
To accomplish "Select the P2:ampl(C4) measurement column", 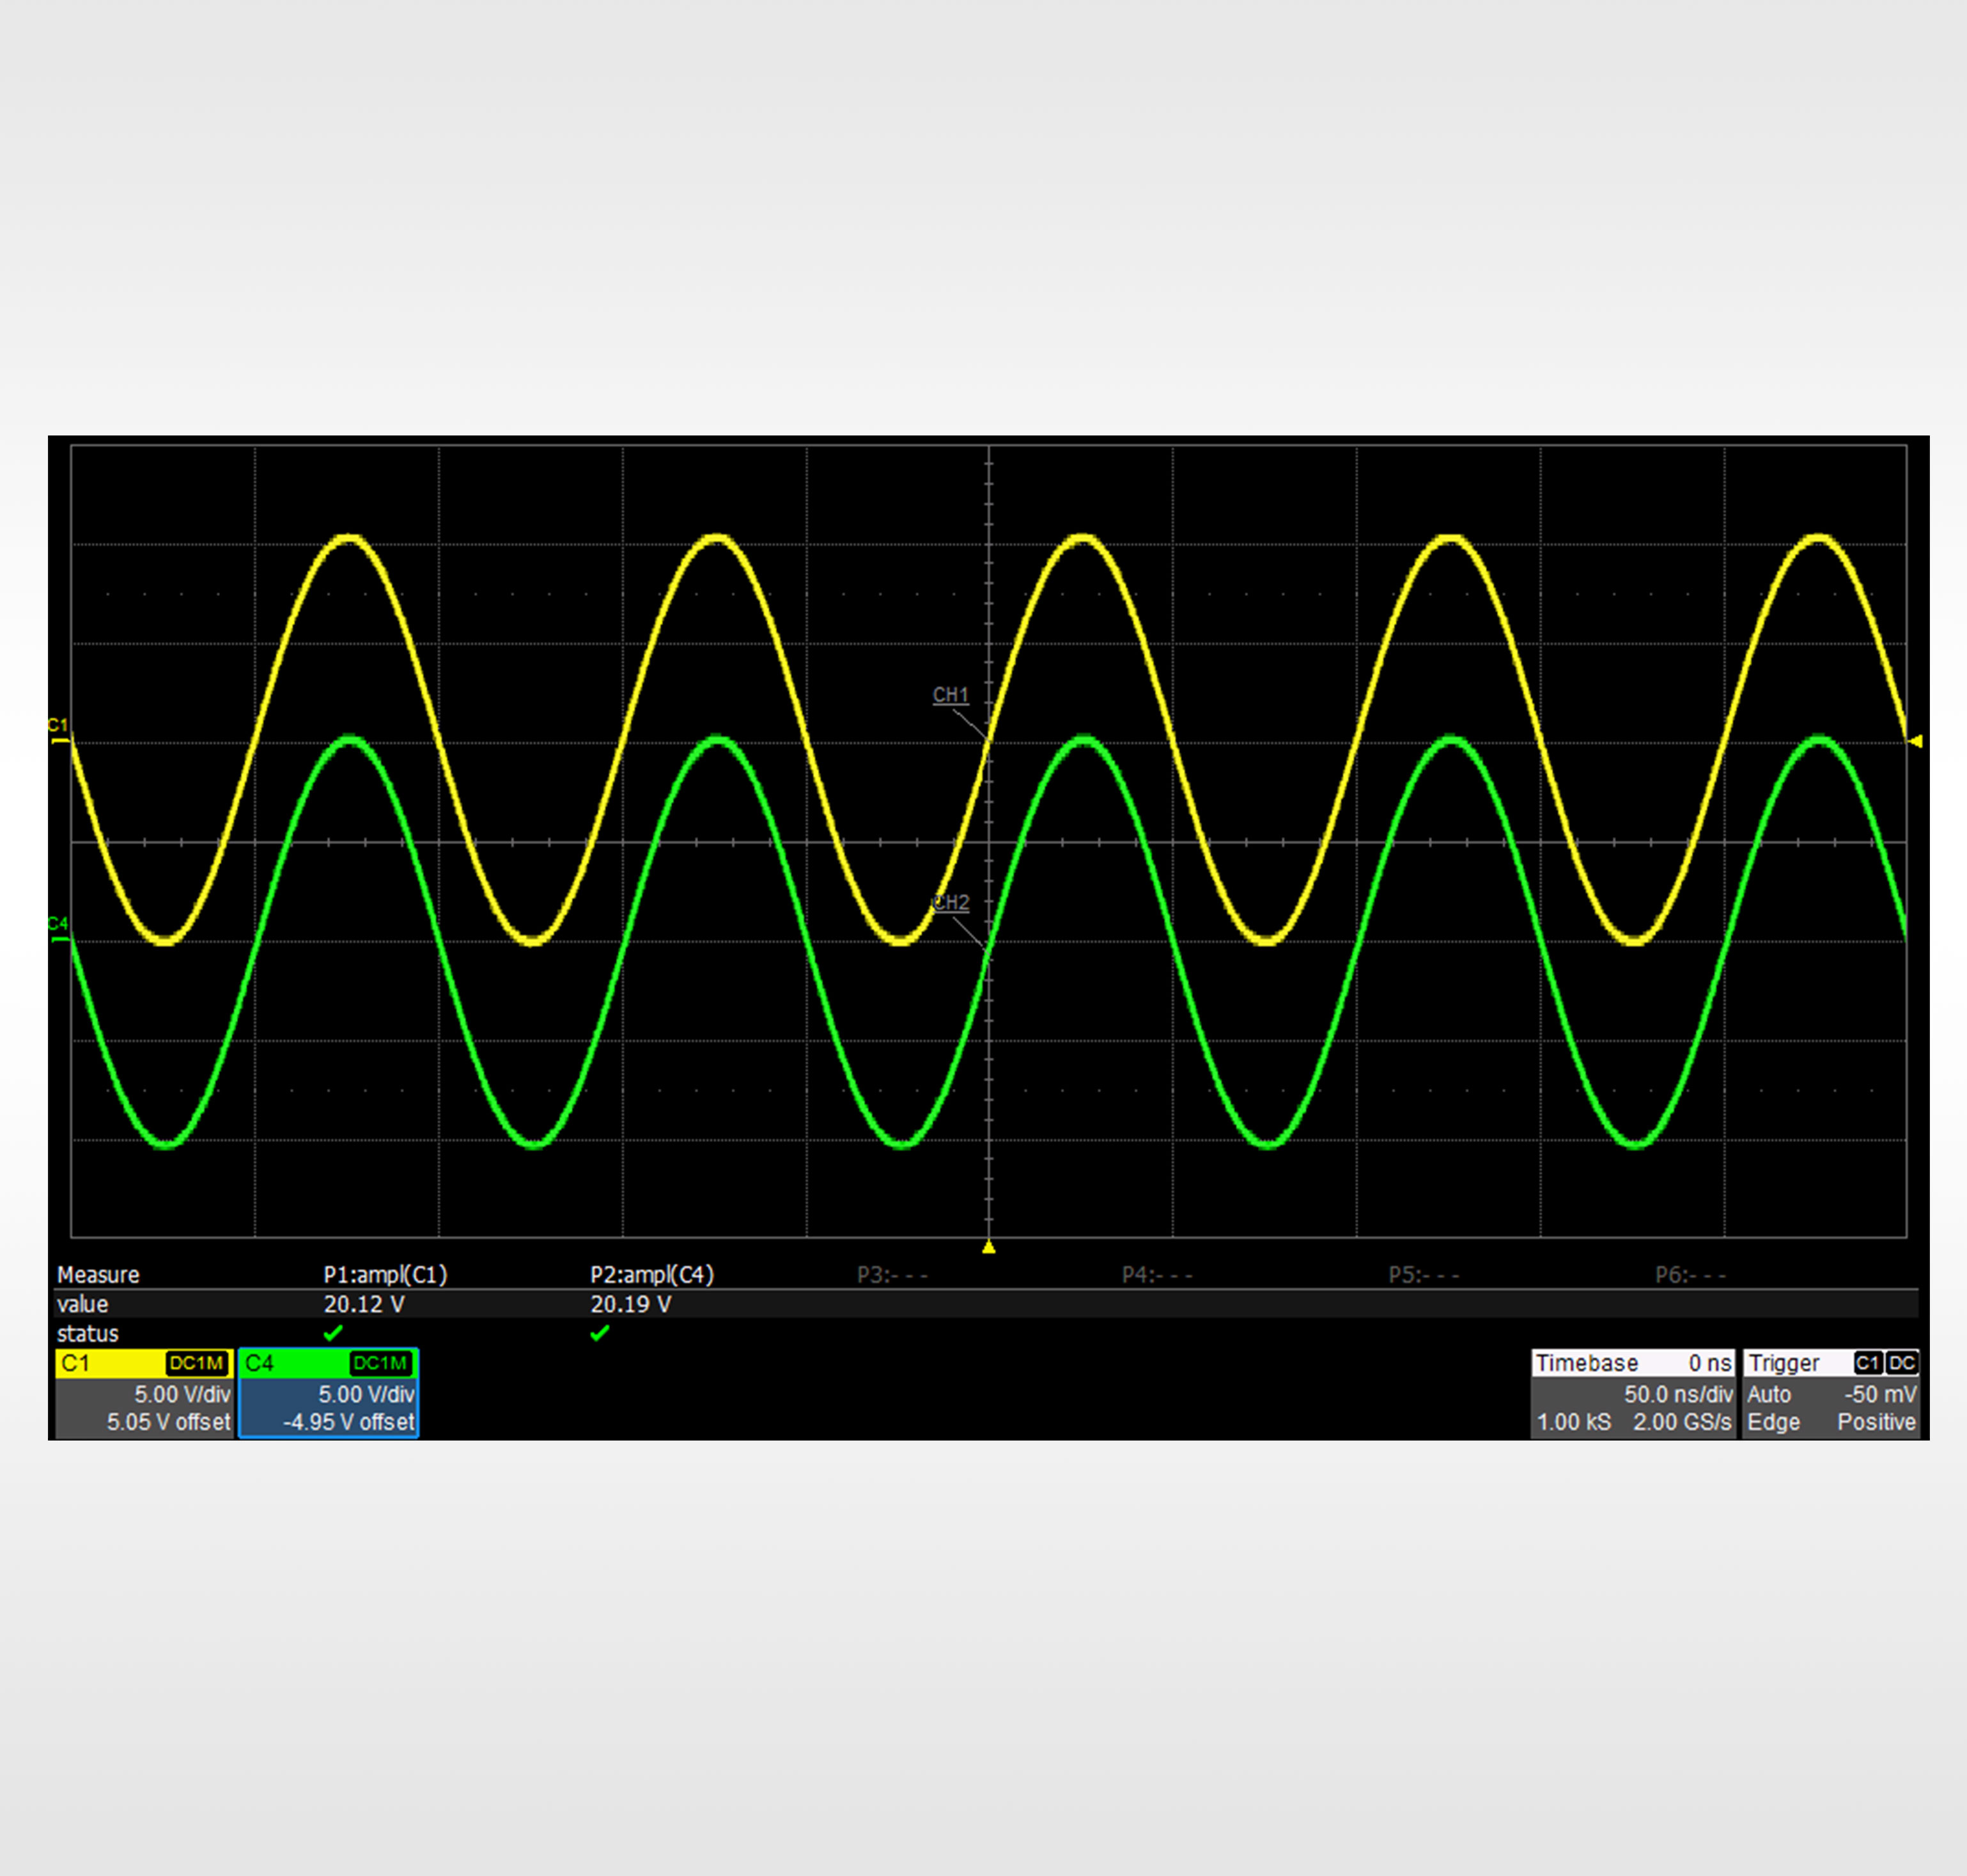I will pos(651,1275).
